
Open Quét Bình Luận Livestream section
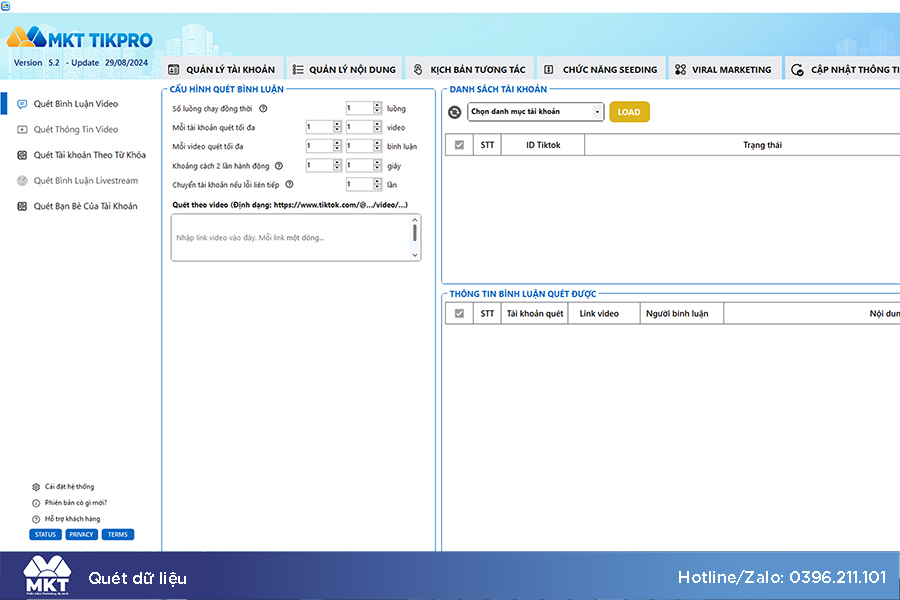pyautogui.click(x=86, y=181)
